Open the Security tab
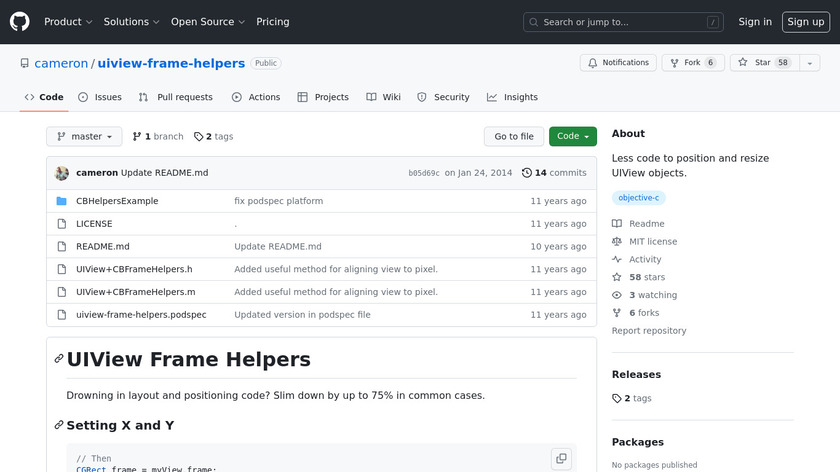The image size is (840, 472). pyautogui.click(x=444, y=97)
